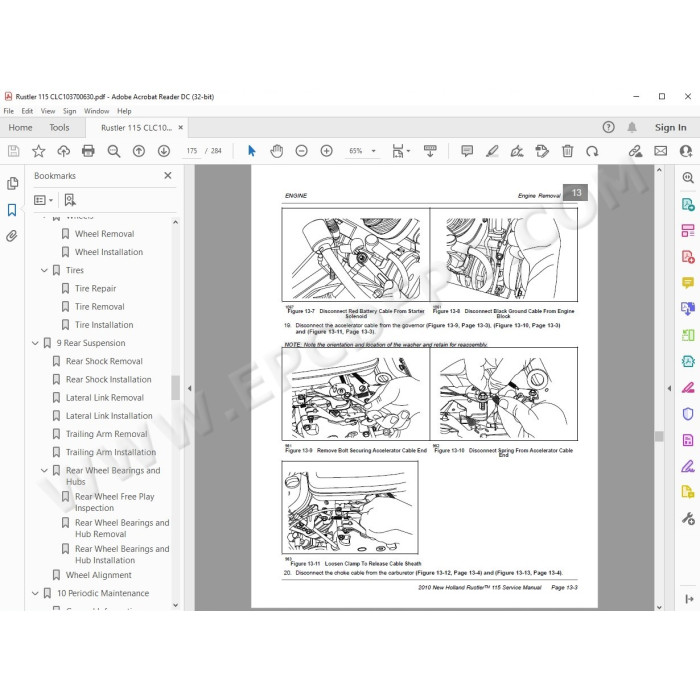Open the View menu

tap(48, 111)
